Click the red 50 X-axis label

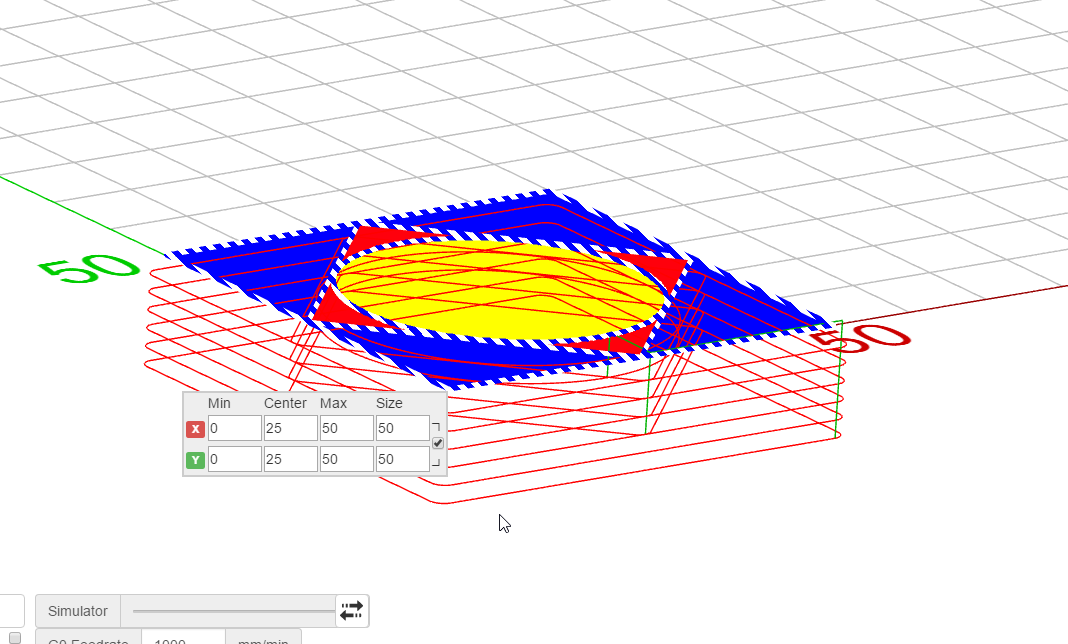click(860, 339)
